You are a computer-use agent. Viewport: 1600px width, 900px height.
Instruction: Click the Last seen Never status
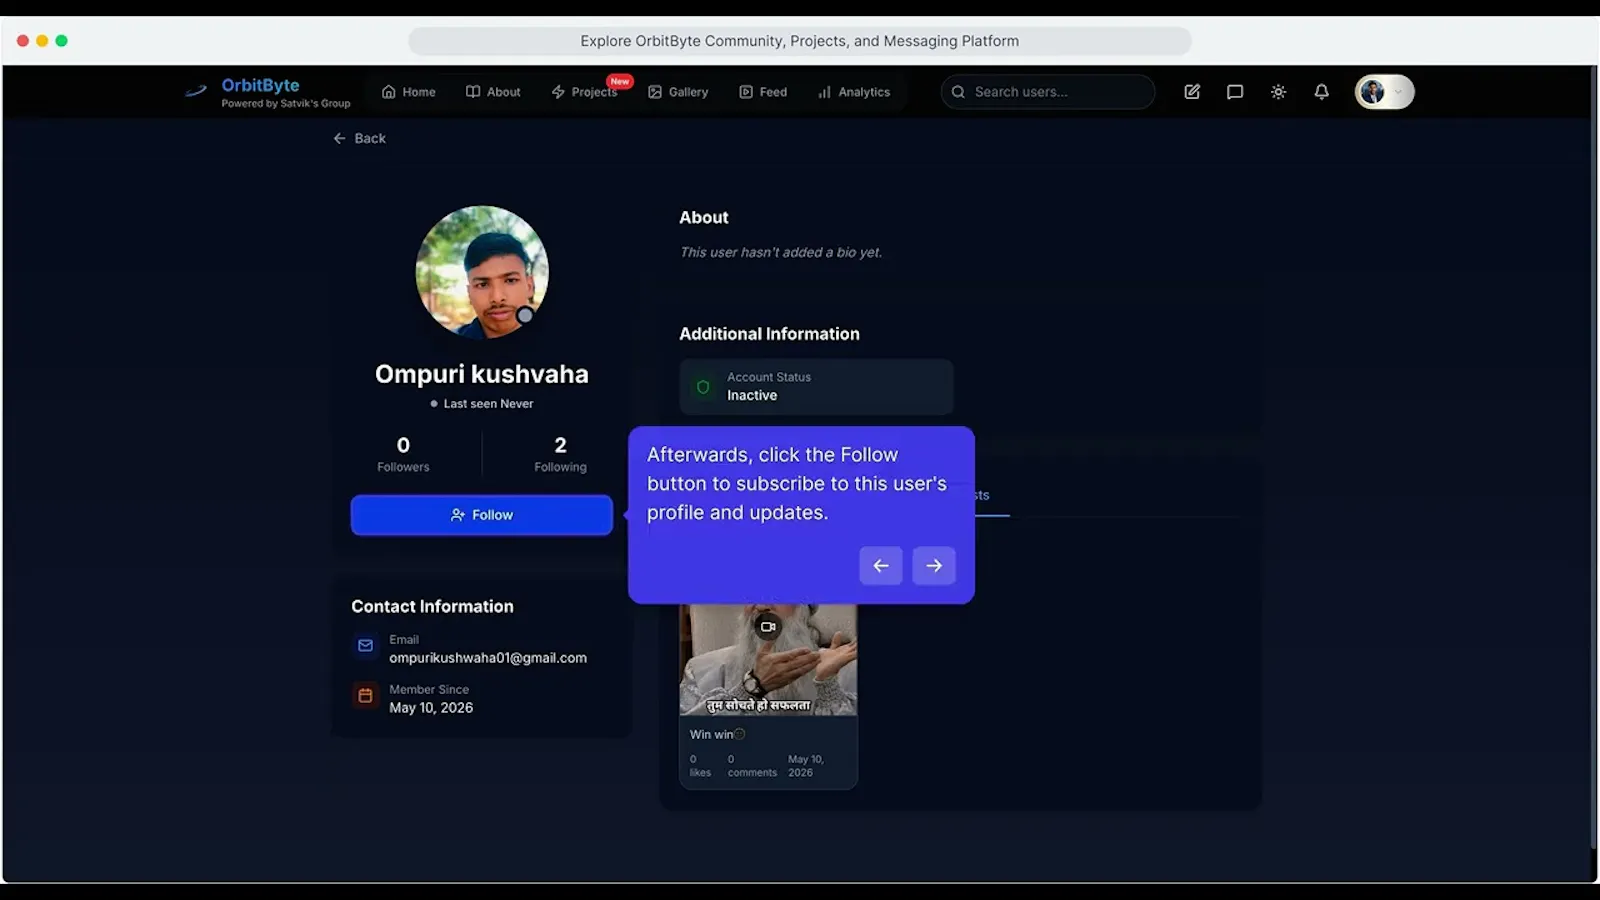(x=482, y=404)
